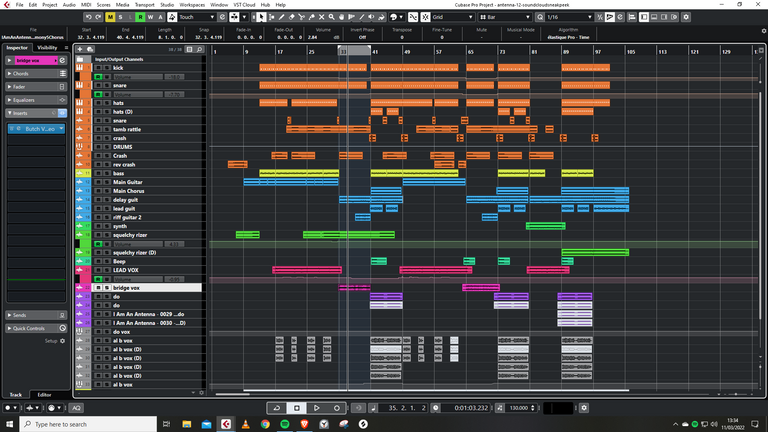The width and height of the screenshot is (768, 432).
Task: Click the Cubase icon in taskbar
Action: click(226, 424)
